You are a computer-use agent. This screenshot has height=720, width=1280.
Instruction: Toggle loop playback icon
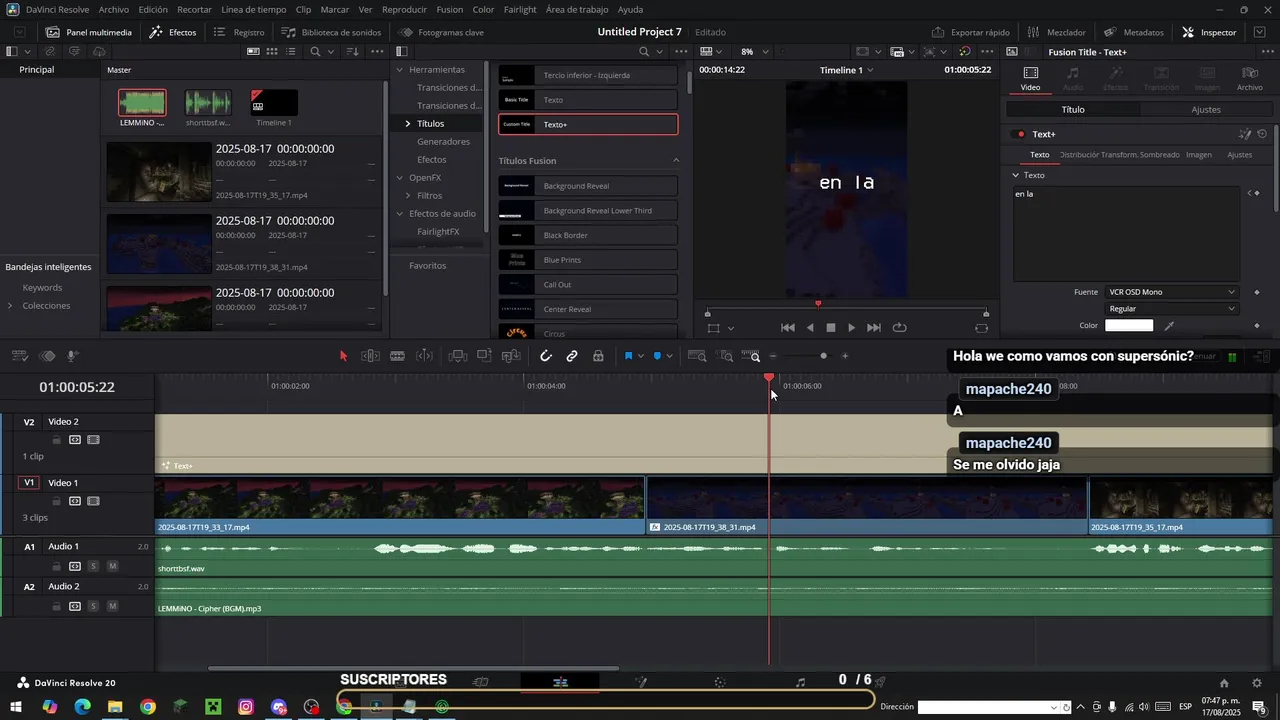(899, 328)
